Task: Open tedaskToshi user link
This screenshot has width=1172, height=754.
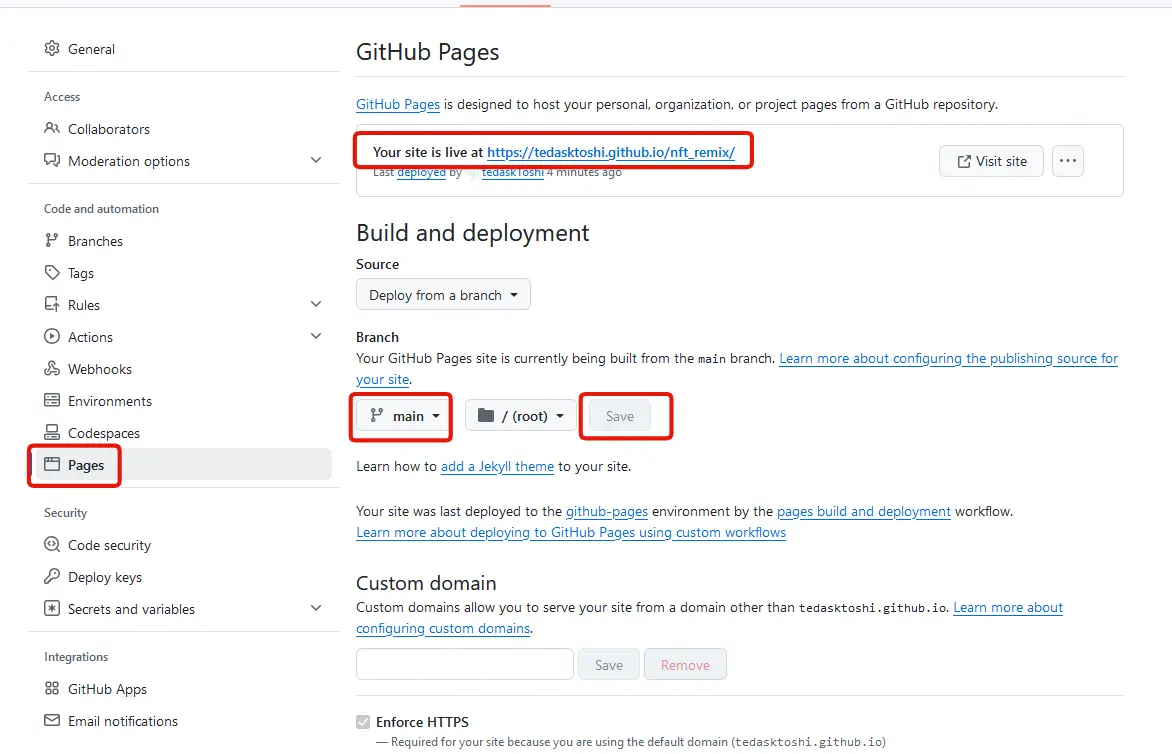Action: pyautogui.click(x=513, y=173)
